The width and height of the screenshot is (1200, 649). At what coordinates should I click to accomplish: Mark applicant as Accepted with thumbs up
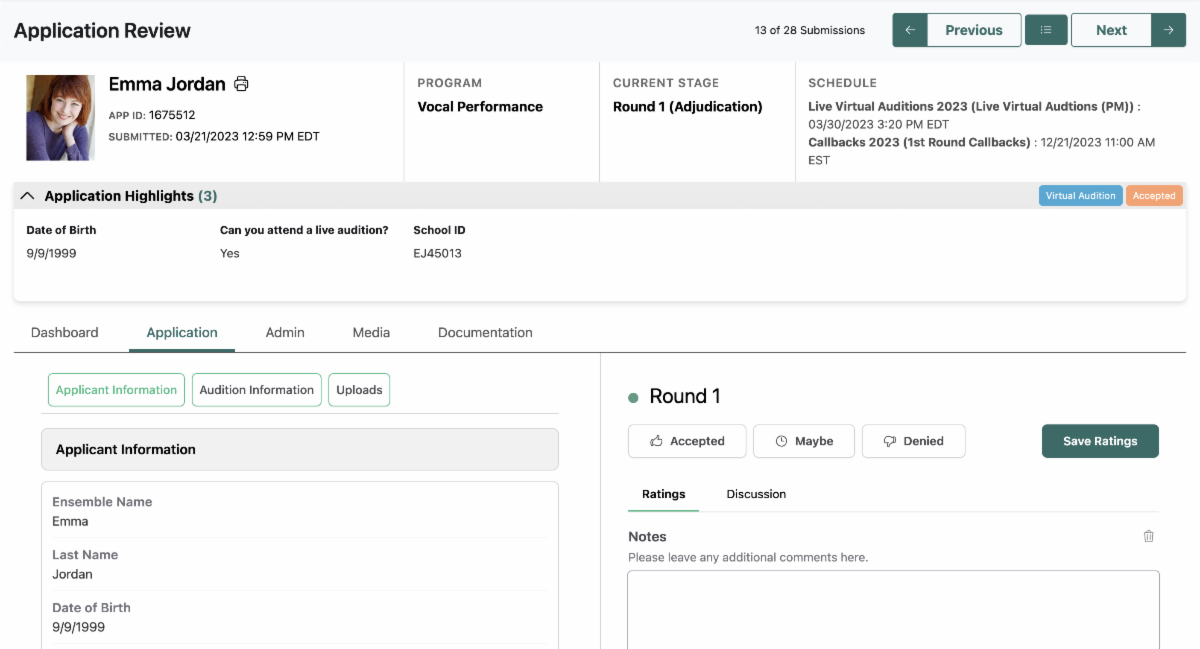pos(687,441)
